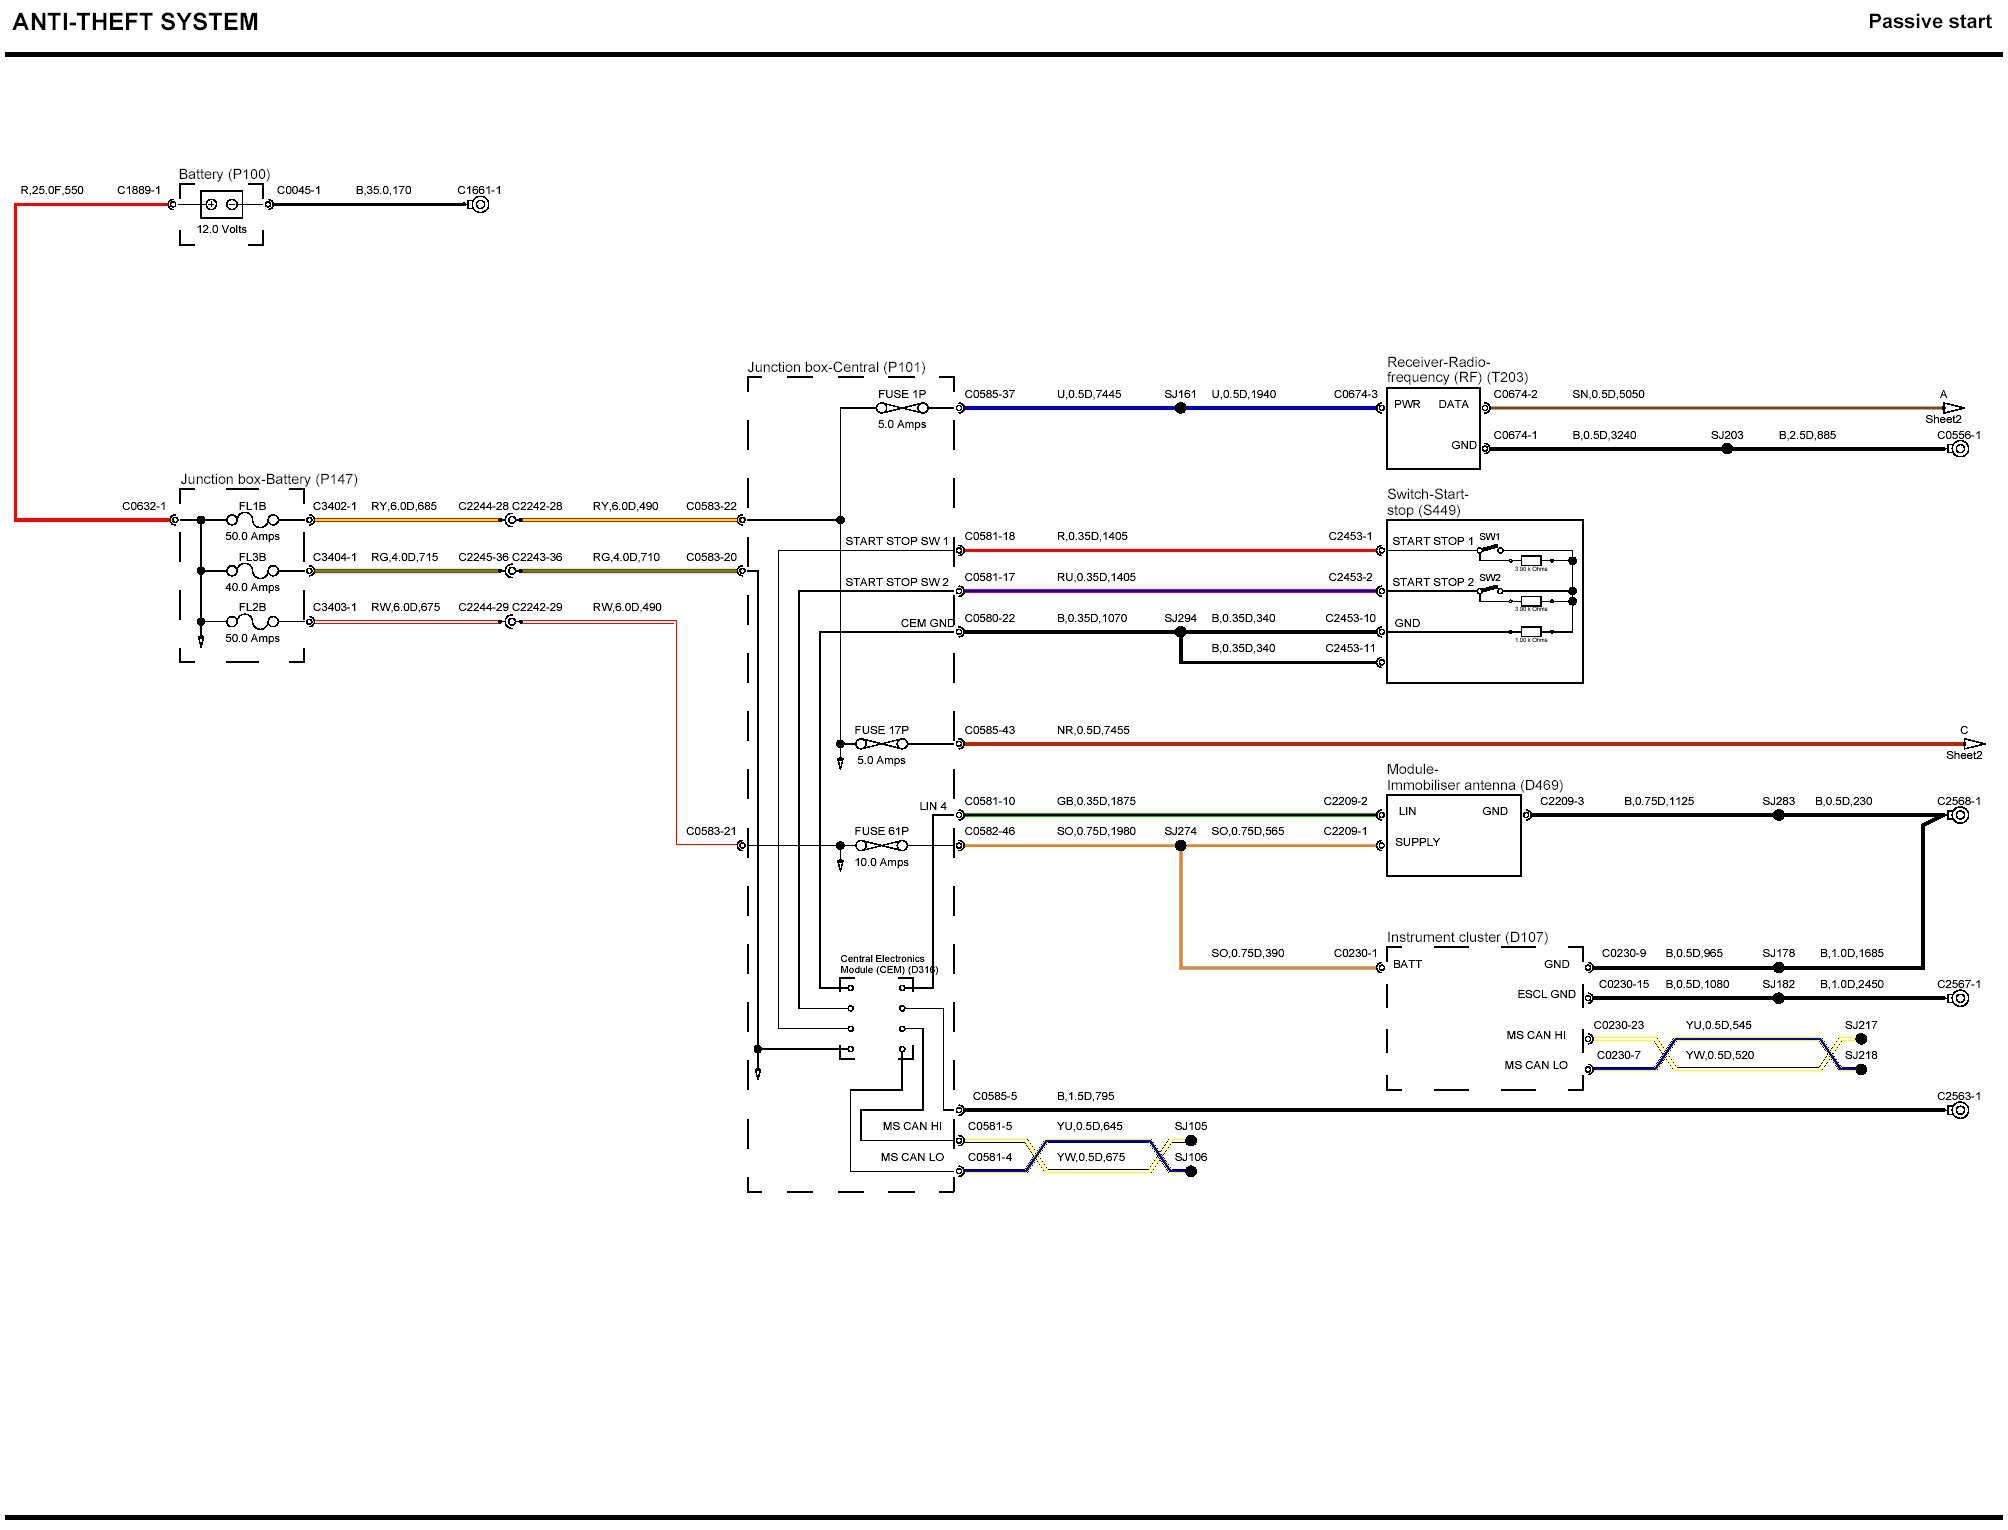
Task: Click the C0556-1 ground eyelet symbol
Action: tap(1960, 449)
